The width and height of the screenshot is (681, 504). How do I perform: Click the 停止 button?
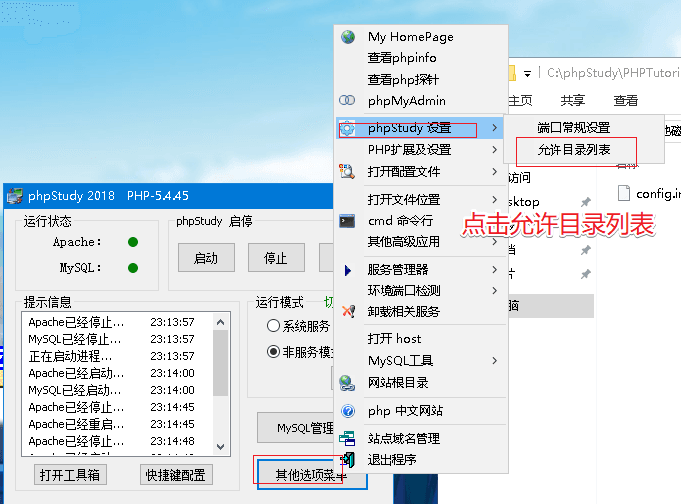point(276,258)
